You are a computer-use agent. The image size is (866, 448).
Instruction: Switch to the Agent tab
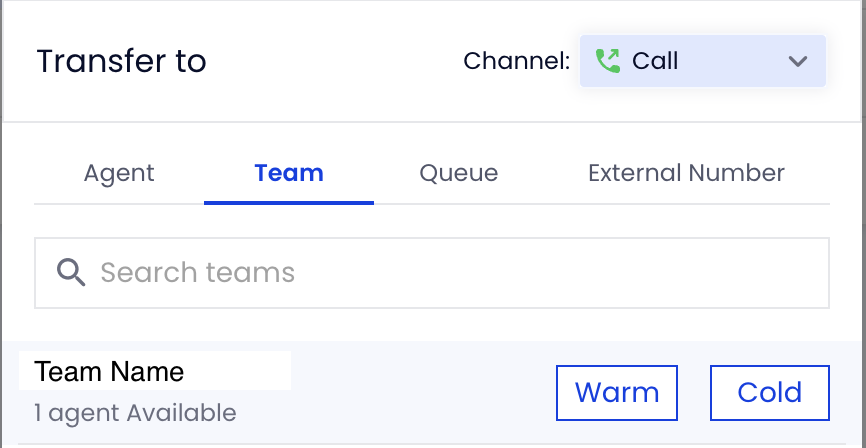click(x=119, y=173)
